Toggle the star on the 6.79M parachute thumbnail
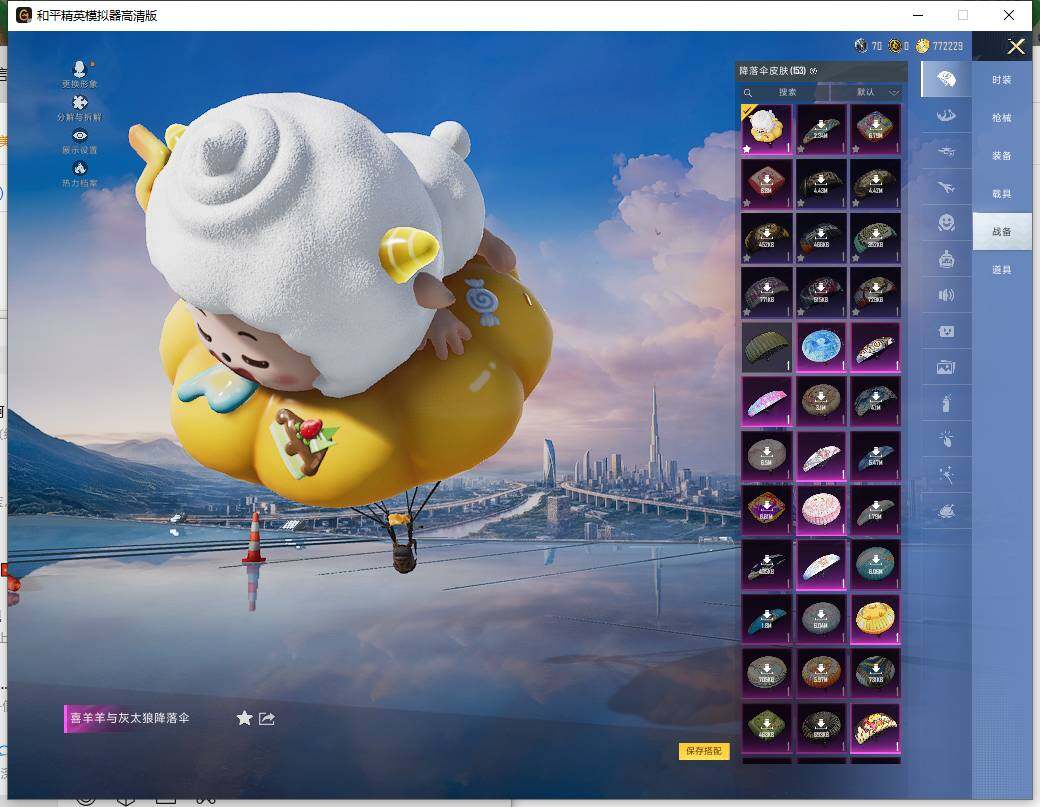The image size is (1040, 807). 856,149
